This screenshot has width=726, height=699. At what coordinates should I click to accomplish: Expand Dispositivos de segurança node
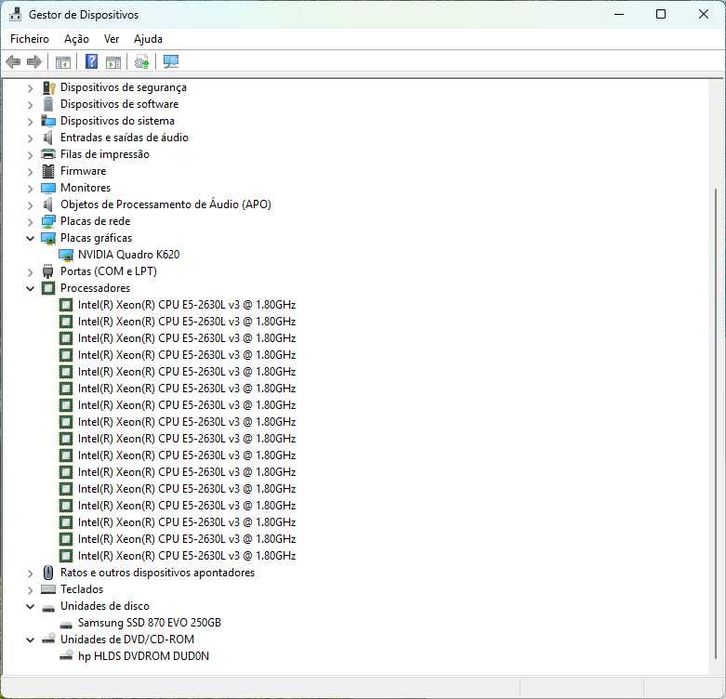30,88
